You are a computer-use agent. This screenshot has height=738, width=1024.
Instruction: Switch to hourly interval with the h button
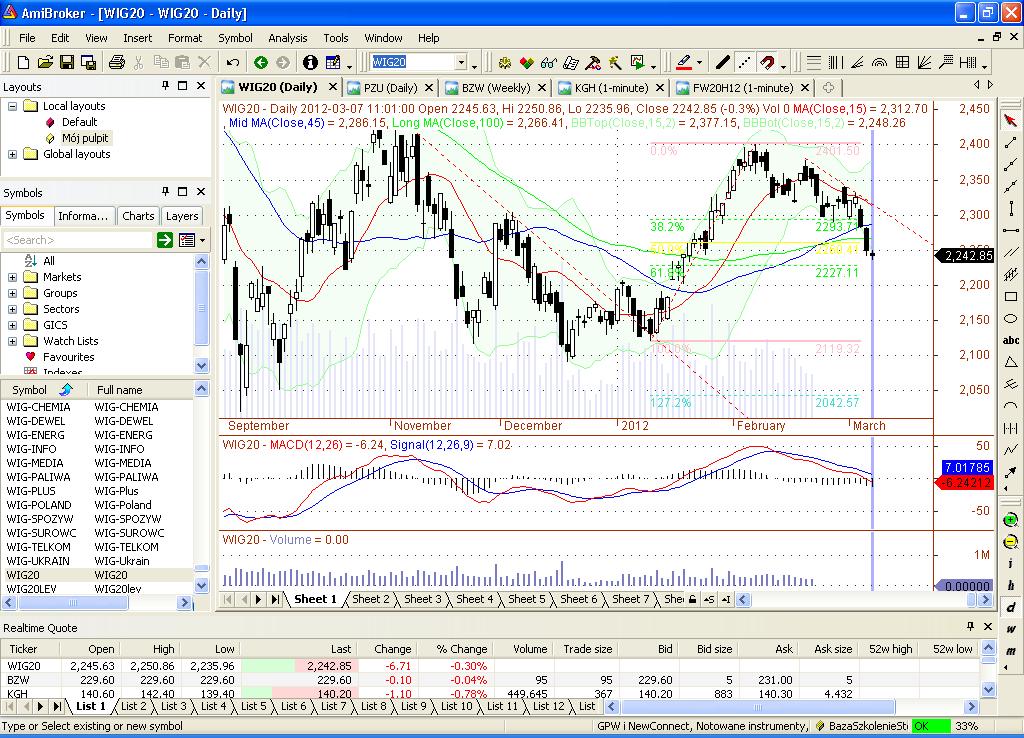click(x=1010, y=585)
